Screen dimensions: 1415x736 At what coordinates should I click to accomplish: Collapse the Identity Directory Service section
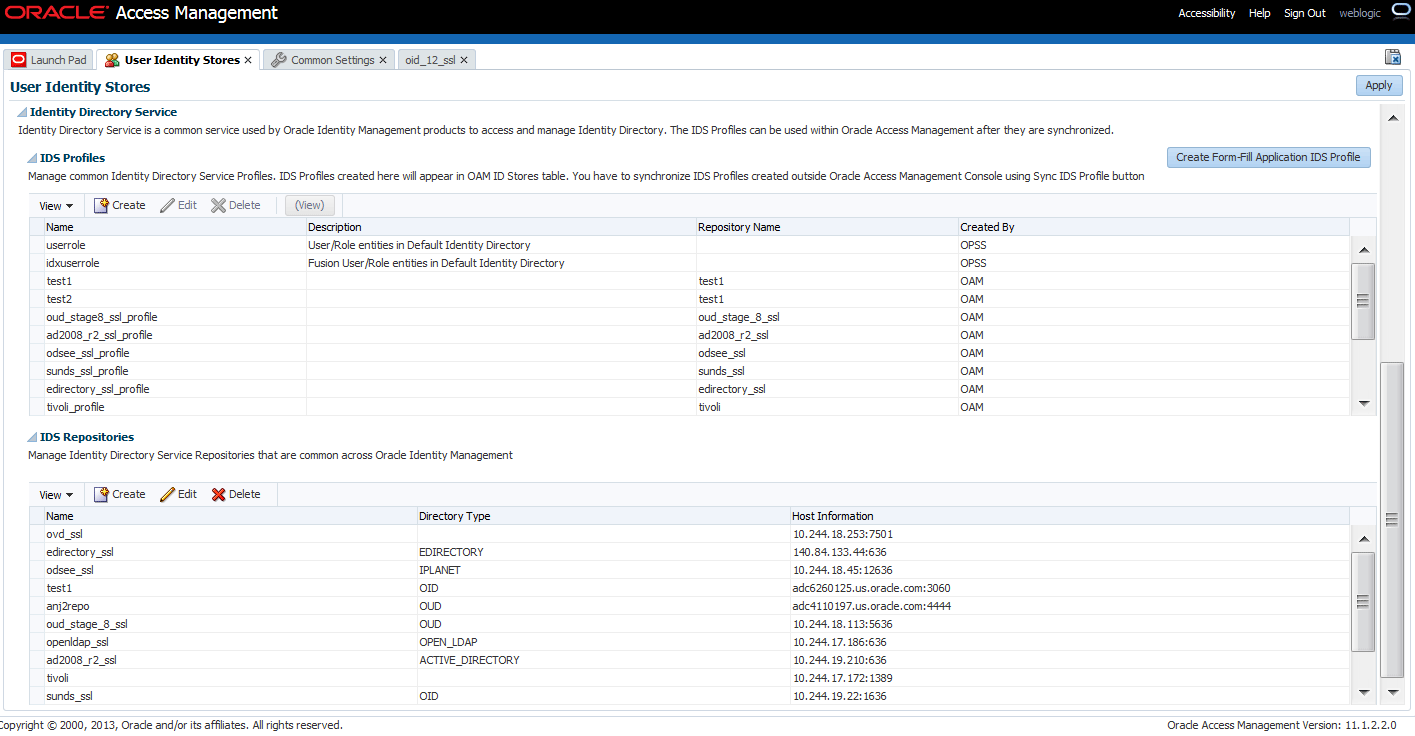click(x=23, y=113)
